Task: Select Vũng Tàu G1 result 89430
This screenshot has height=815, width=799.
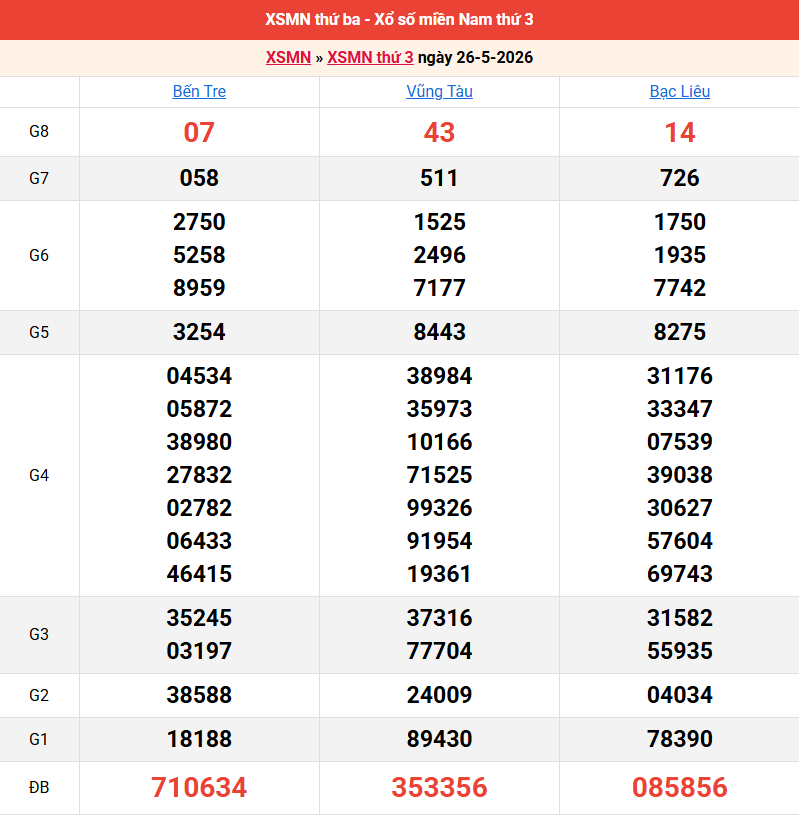Action: [x=439, y=739]
